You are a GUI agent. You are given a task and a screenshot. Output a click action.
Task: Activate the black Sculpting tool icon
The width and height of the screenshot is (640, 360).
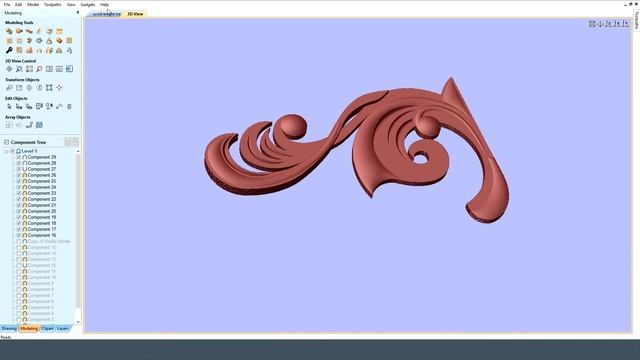pyautogui.click(x=9, y=50)
